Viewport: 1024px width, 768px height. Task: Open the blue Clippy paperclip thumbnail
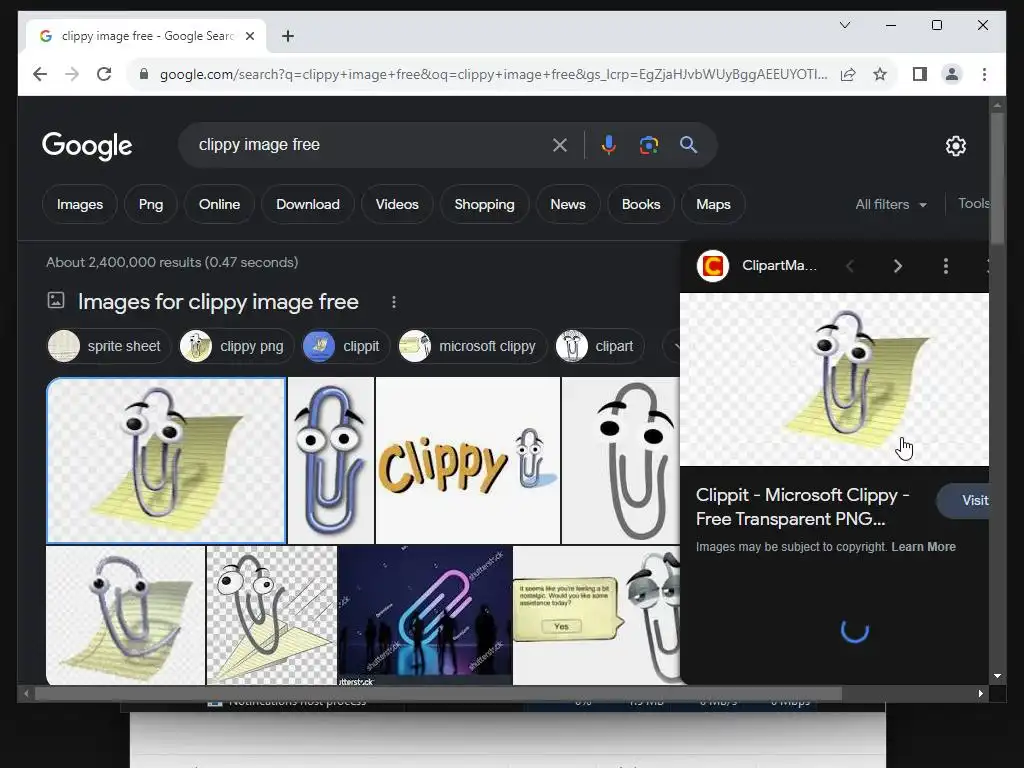point(331,460)
